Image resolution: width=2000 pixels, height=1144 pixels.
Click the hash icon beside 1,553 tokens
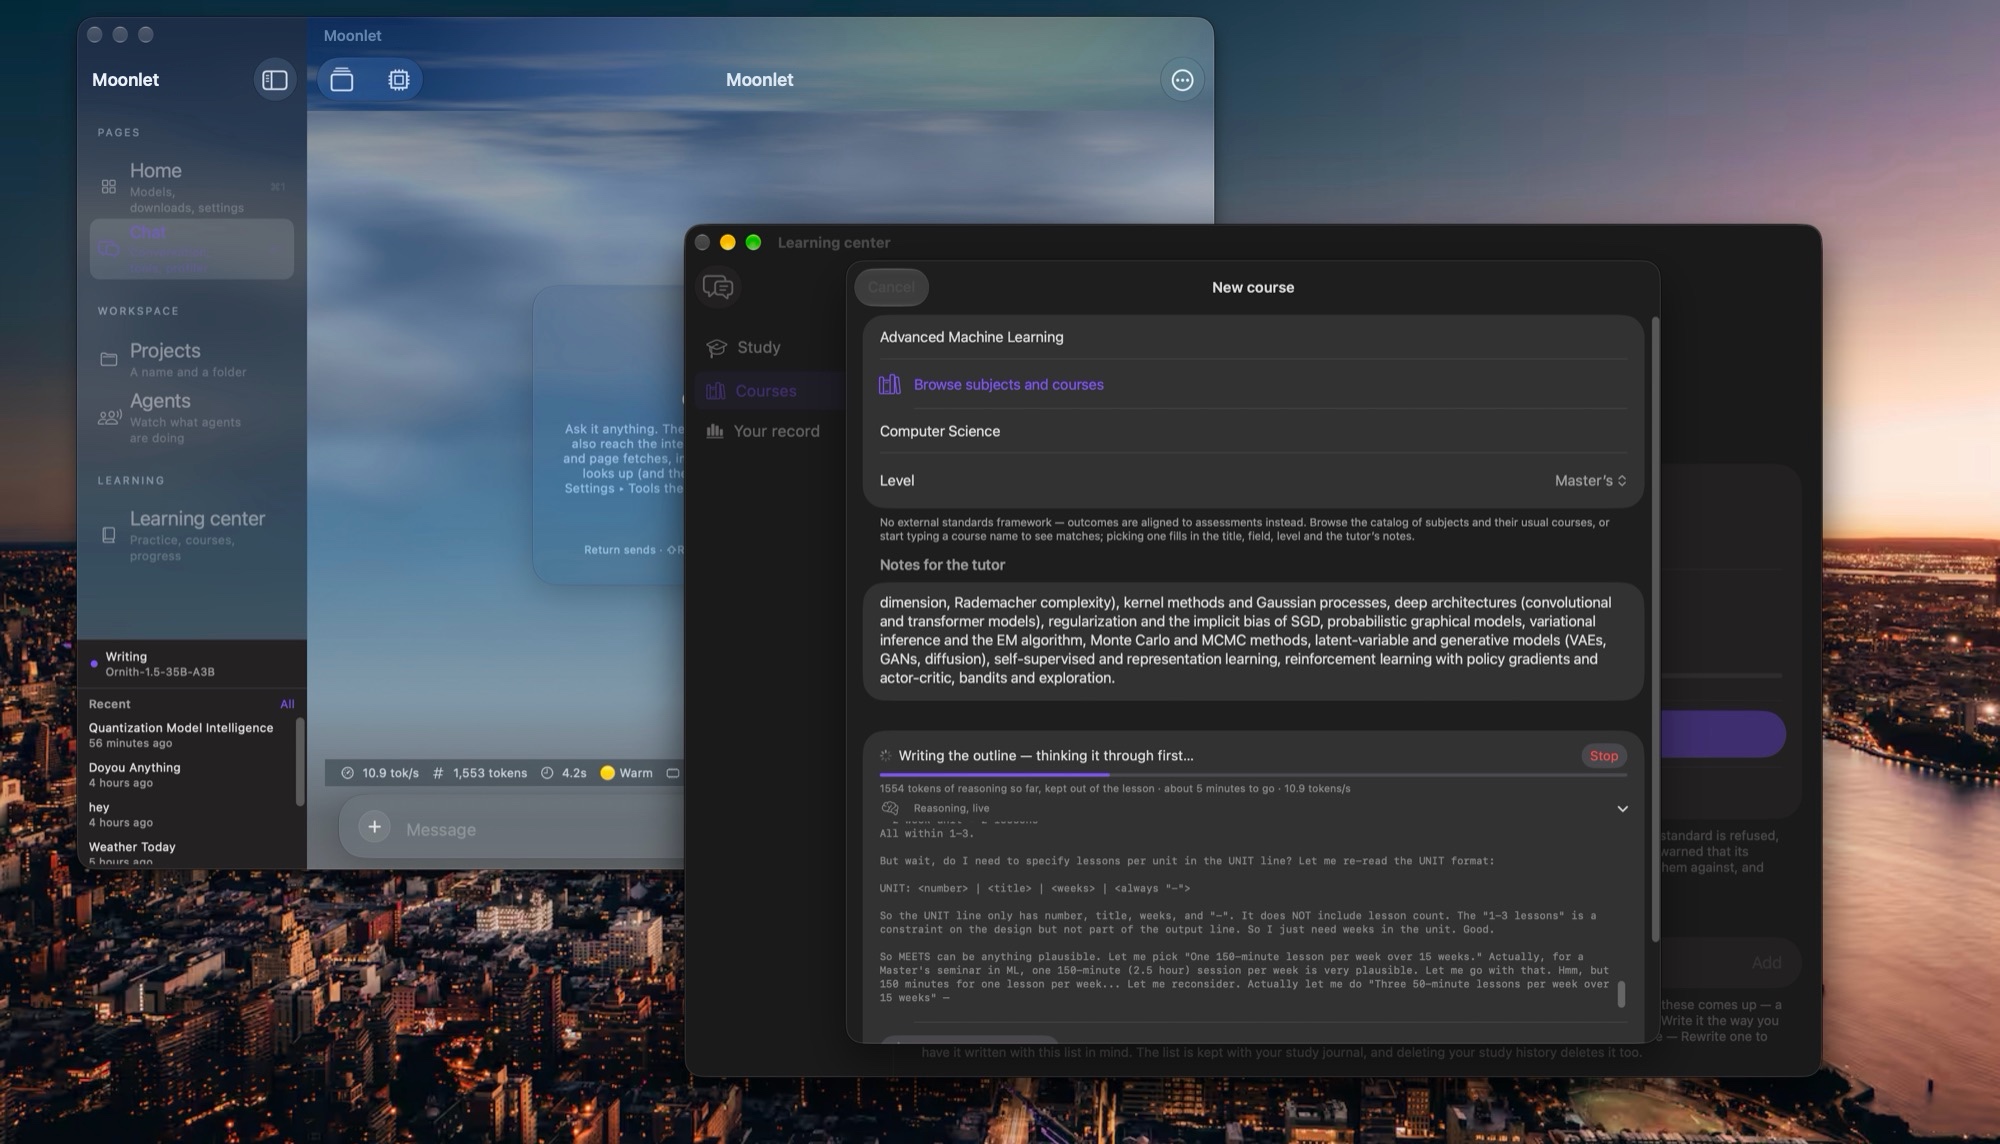pos(438,773)
